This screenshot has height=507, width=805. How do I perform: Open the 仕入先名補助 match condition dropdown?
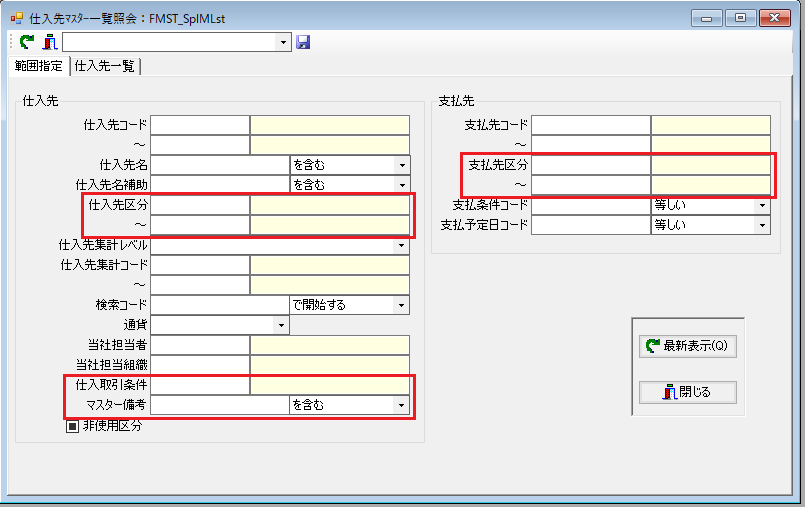point(402,185)
